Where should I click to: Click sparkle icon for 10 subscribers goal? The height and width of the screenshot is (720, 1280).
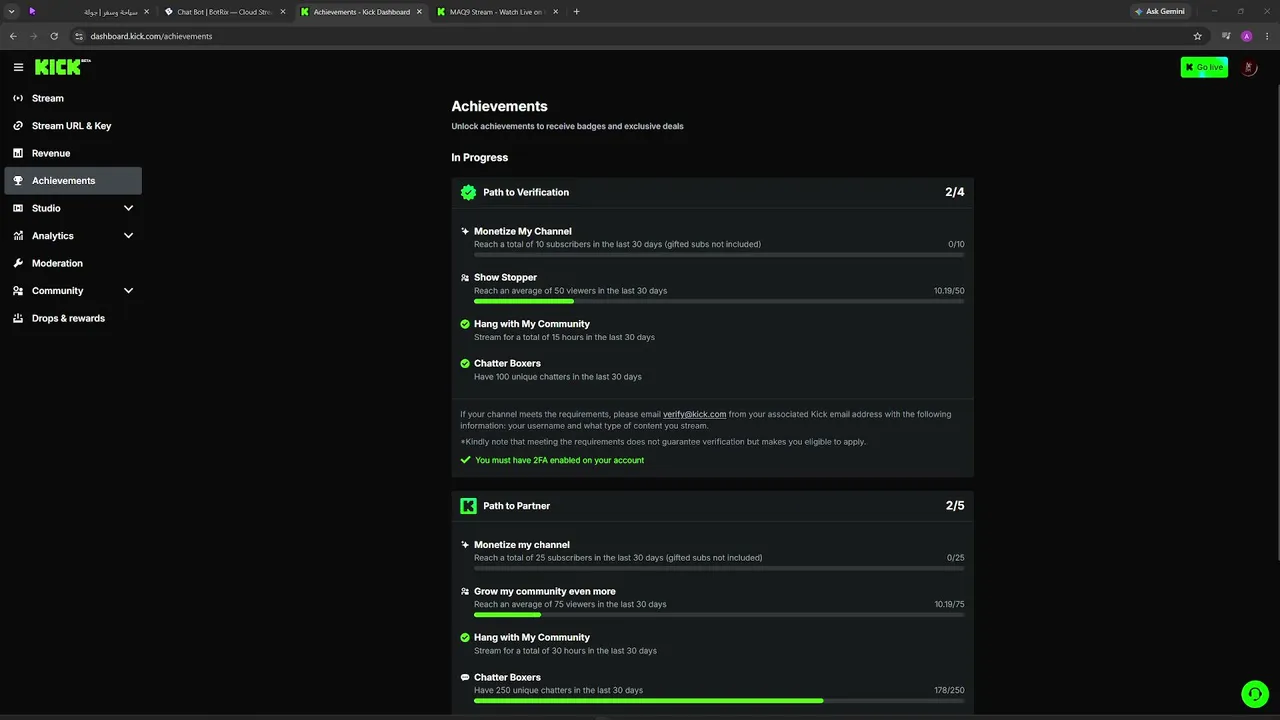(465, 231)
